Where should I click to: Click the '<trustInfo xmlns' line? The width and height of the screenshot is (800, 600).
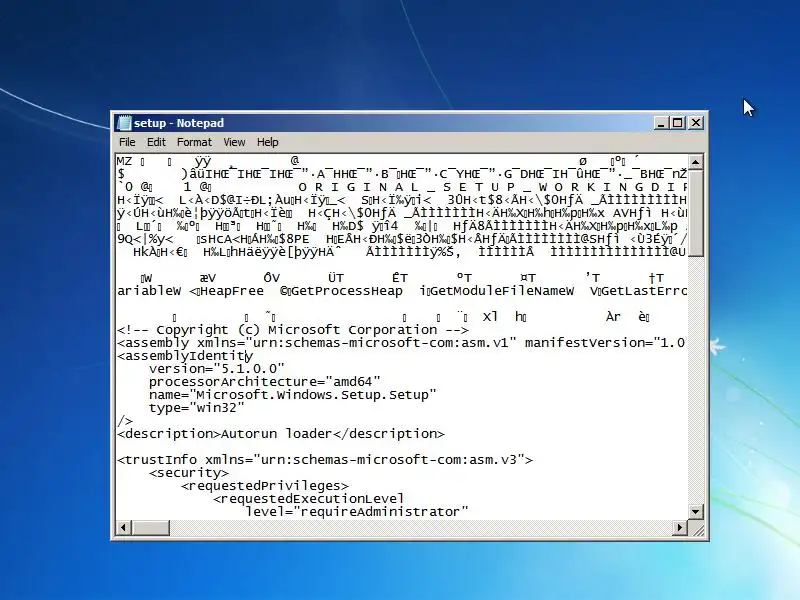(x=325, y=460)
